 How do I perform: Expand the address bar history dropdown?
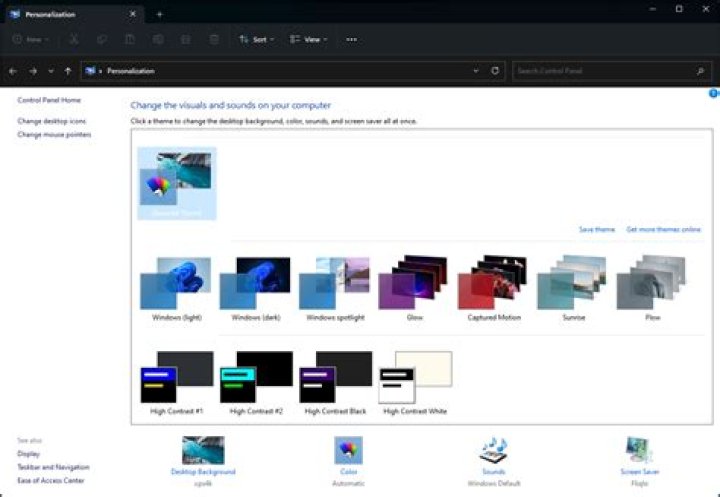476,71
